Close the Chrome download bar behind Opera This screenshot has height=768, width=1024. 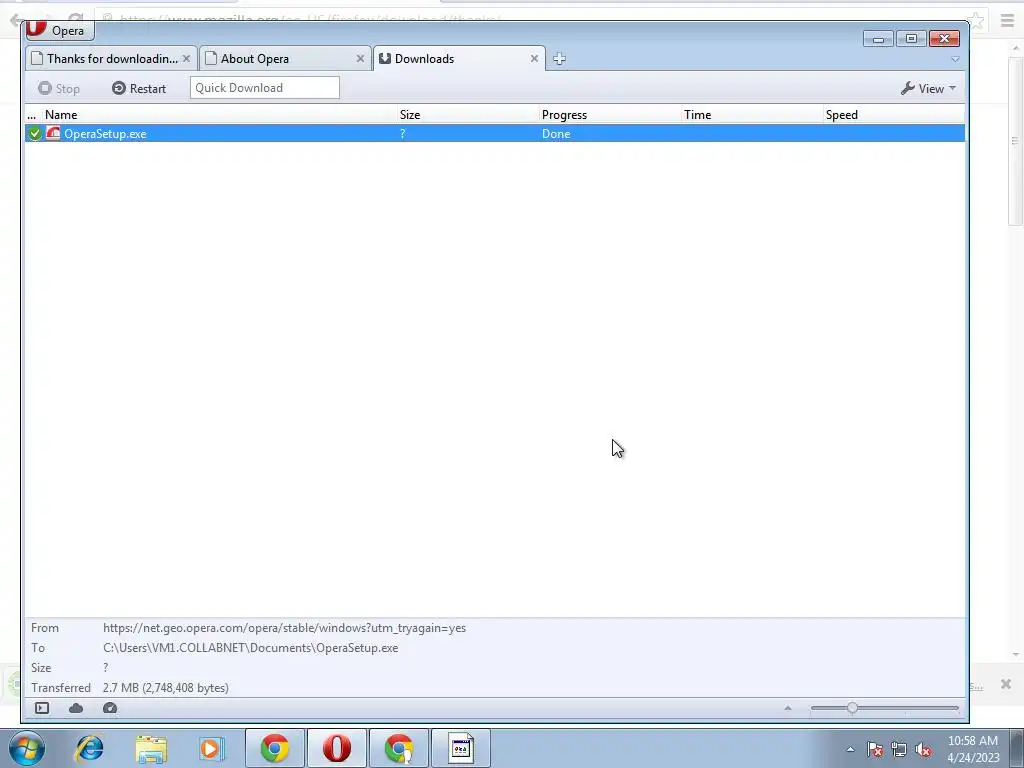(1006, 684)
